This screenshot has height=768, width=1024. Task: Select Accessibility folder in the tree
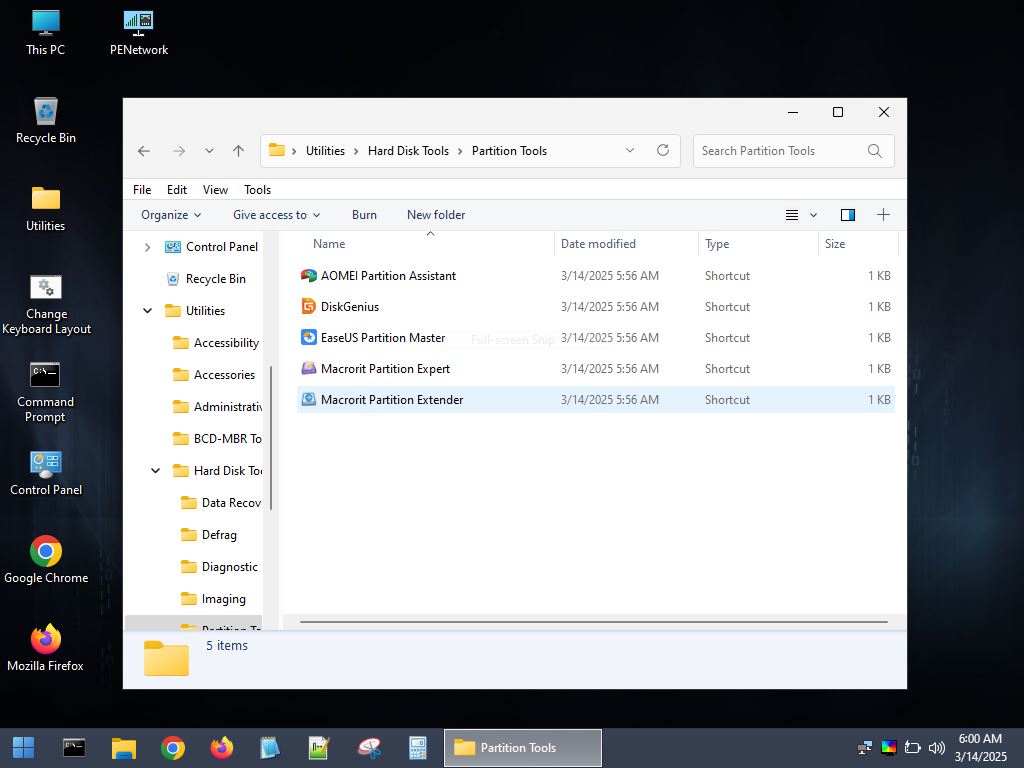tap(216, 343)
